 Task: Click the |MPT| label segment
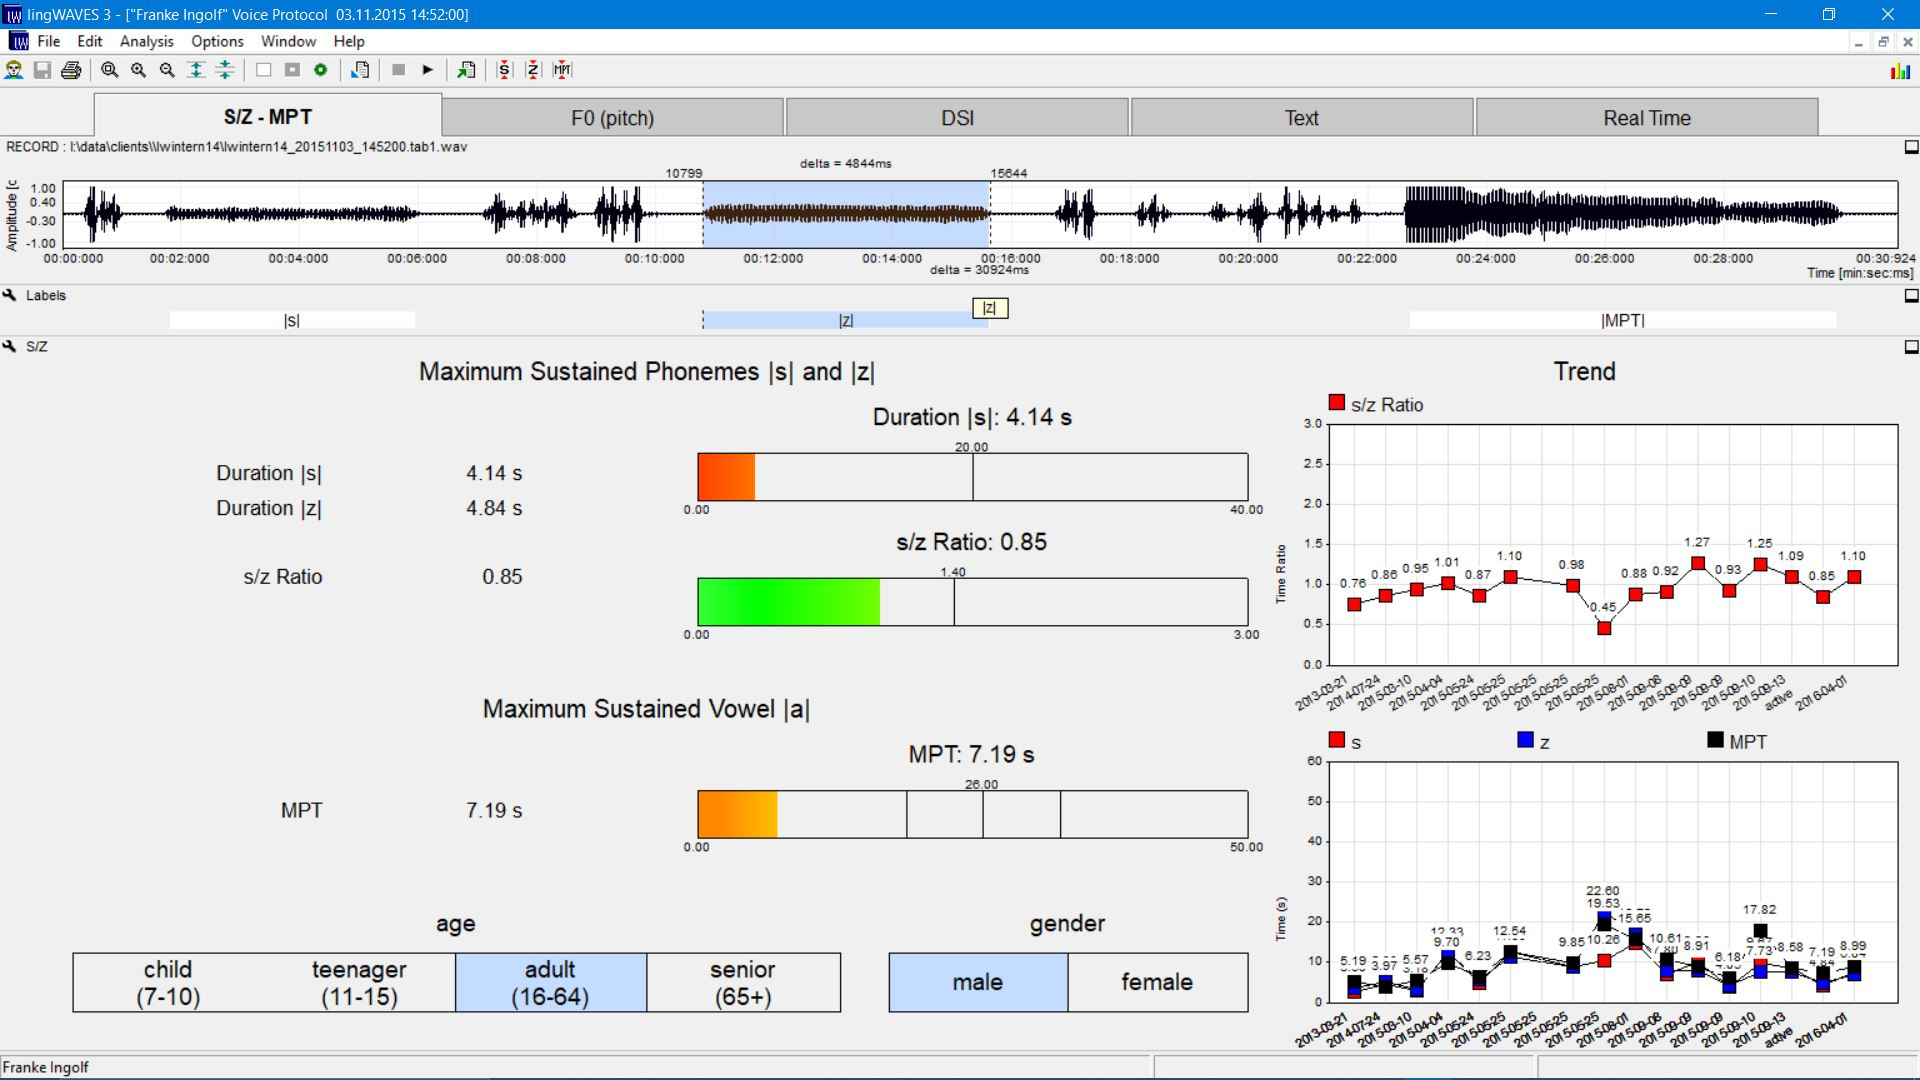[x=1622, y=320]
